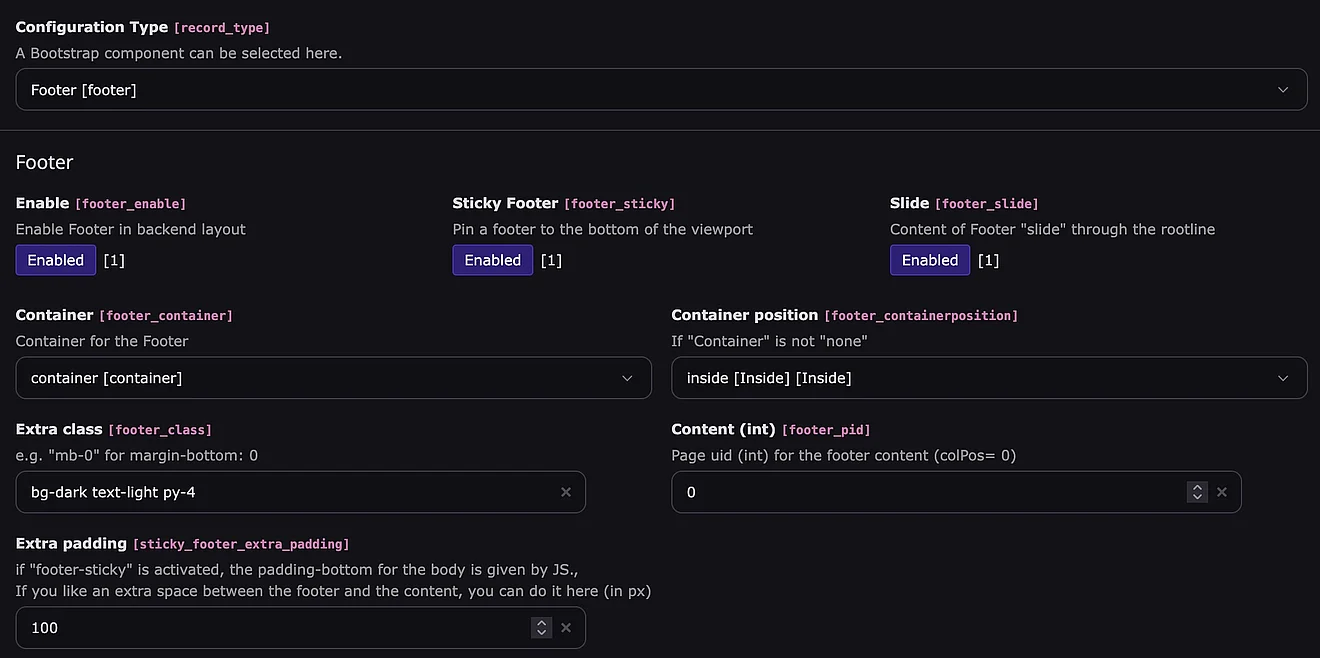
Task: Focus the Content (int) number input
Action: (x=925, y=492)
